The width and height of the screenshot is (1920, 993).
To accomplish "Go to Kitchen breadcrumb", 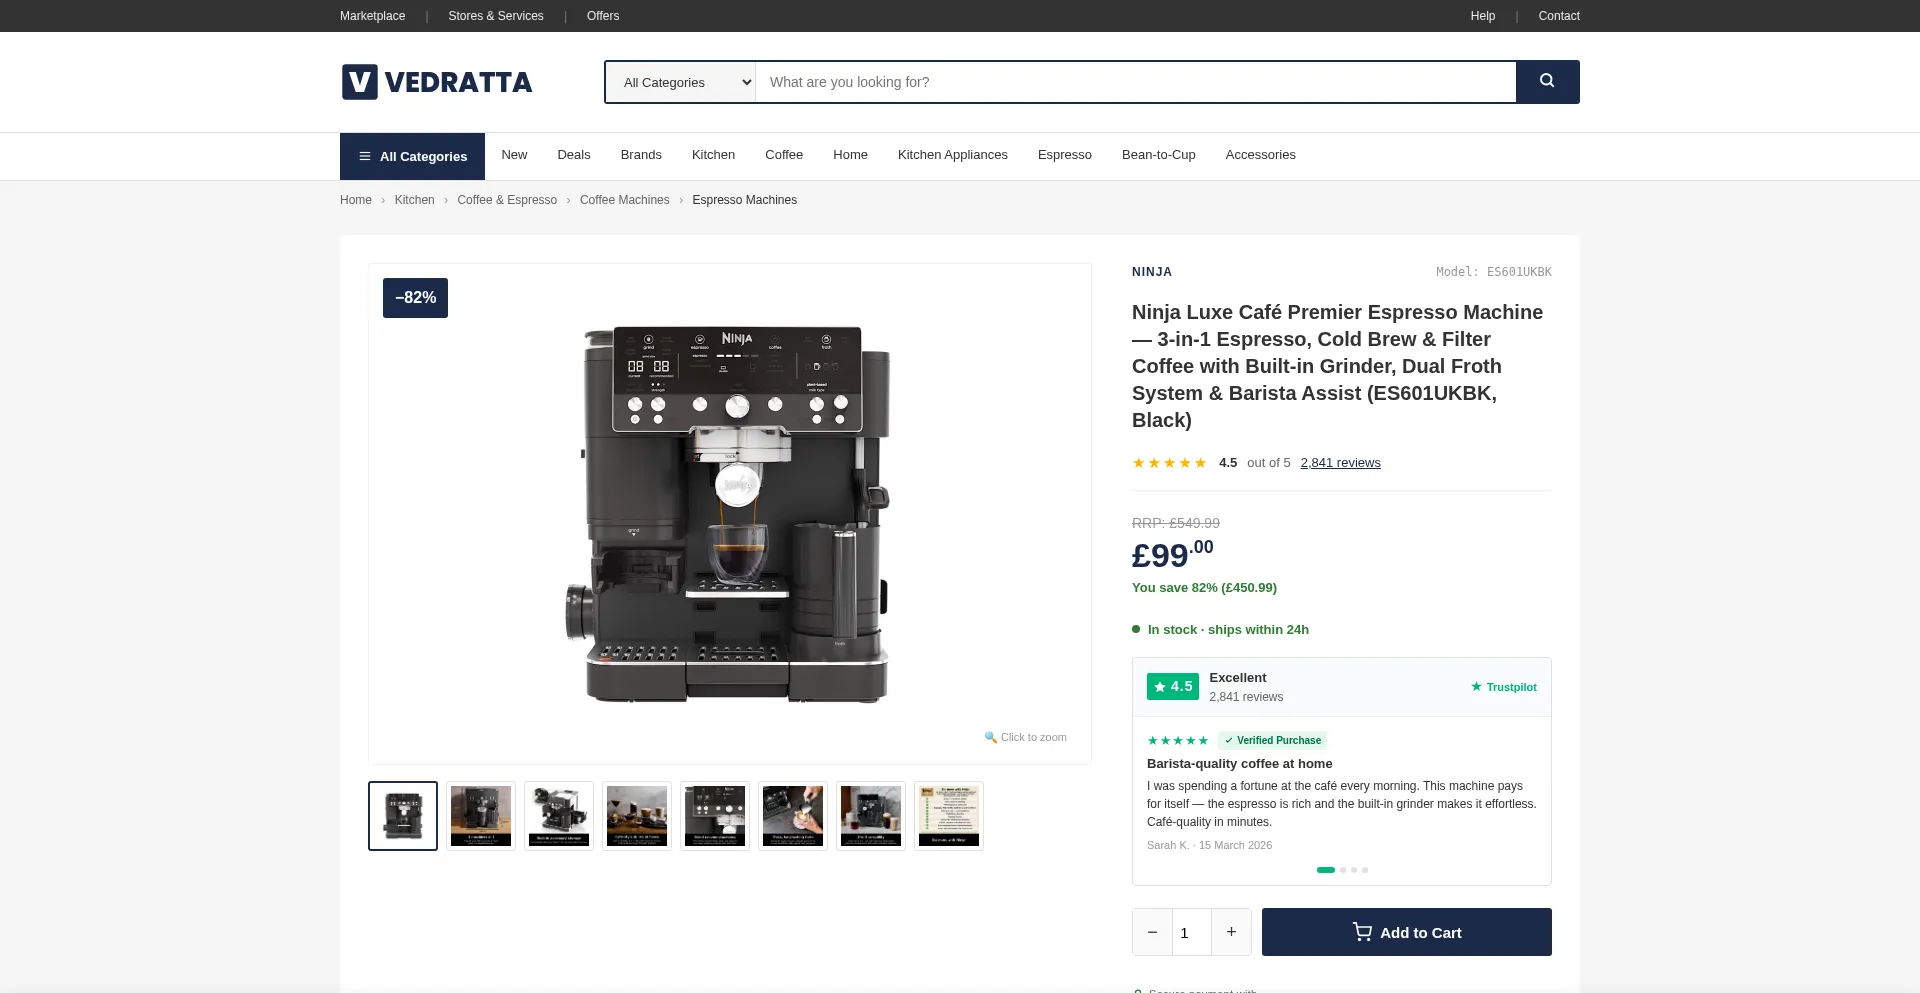I will pyautogui.click(x=414, y=200).
